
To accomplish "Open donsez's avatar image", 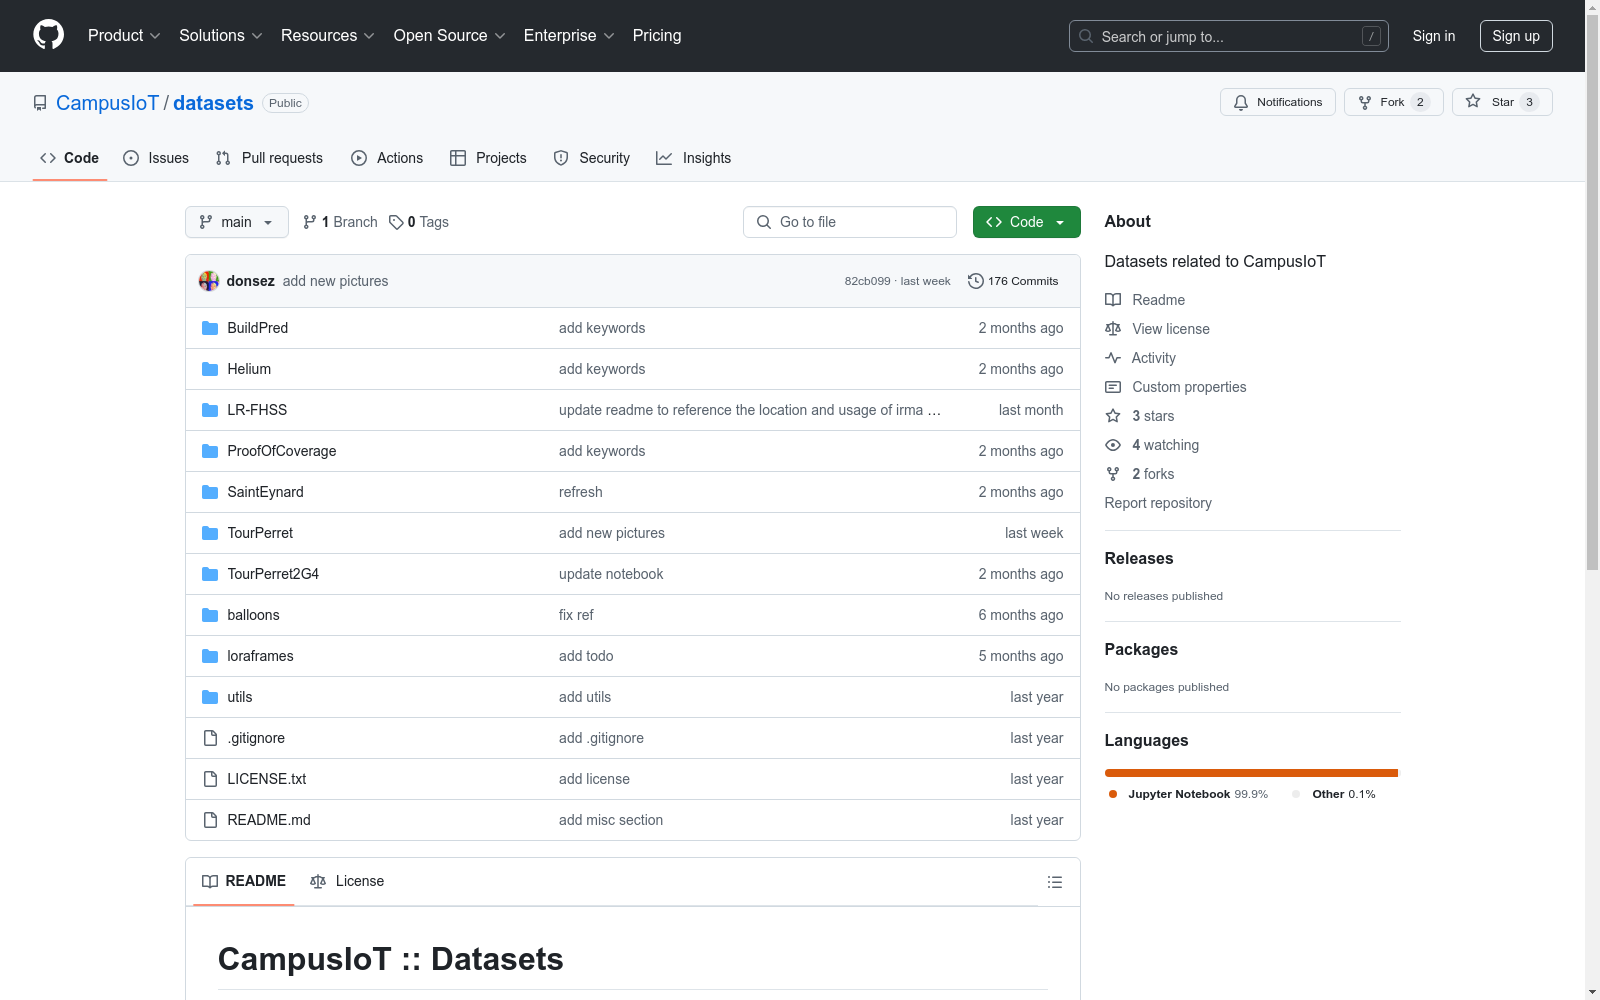I will [209, 281].
